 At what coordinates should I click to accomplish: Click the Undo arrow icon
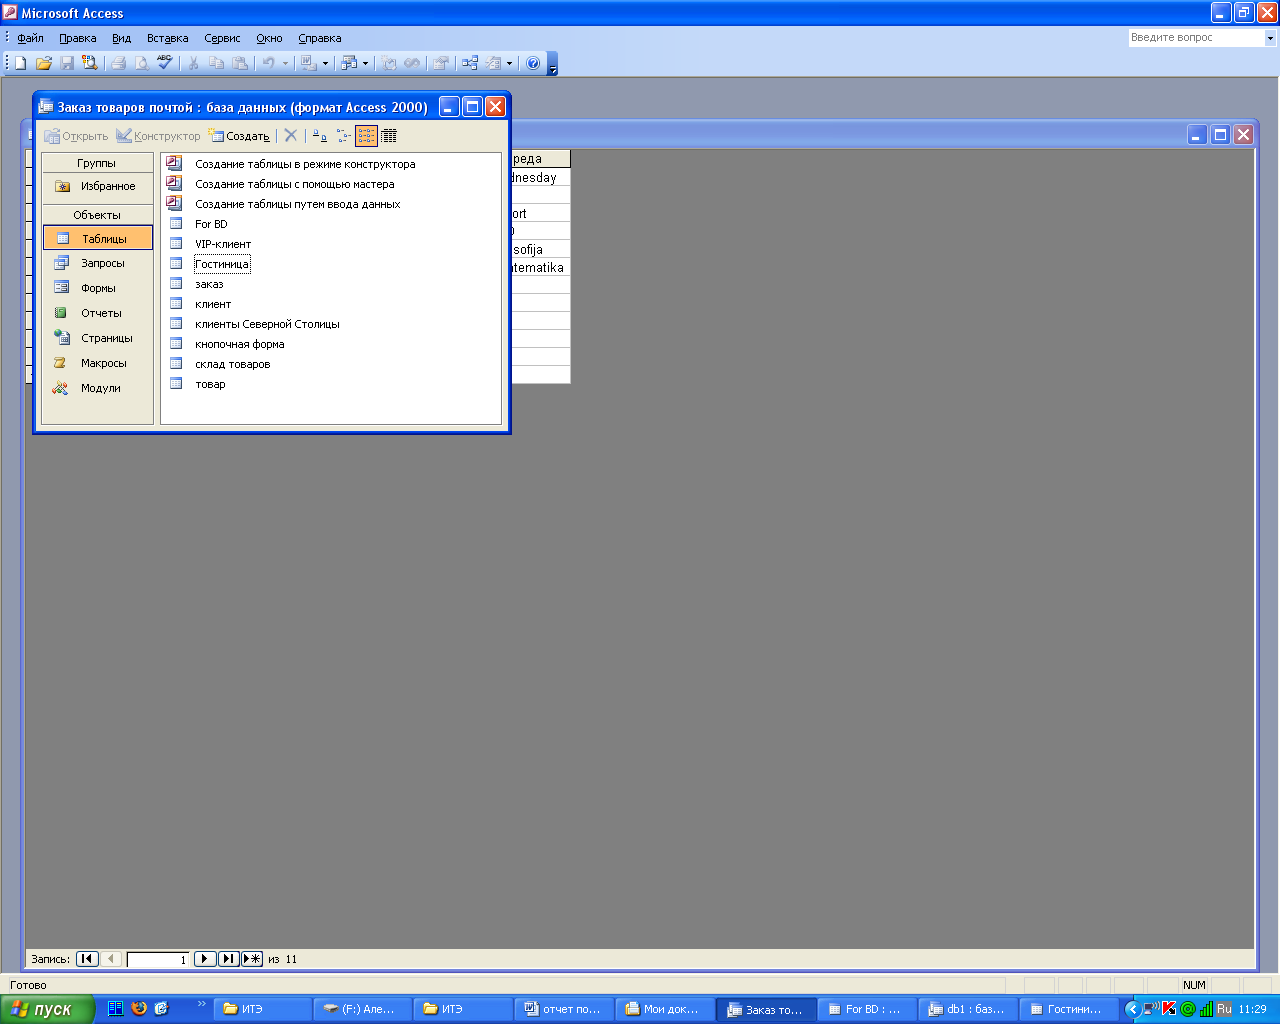tap(268, 63)
